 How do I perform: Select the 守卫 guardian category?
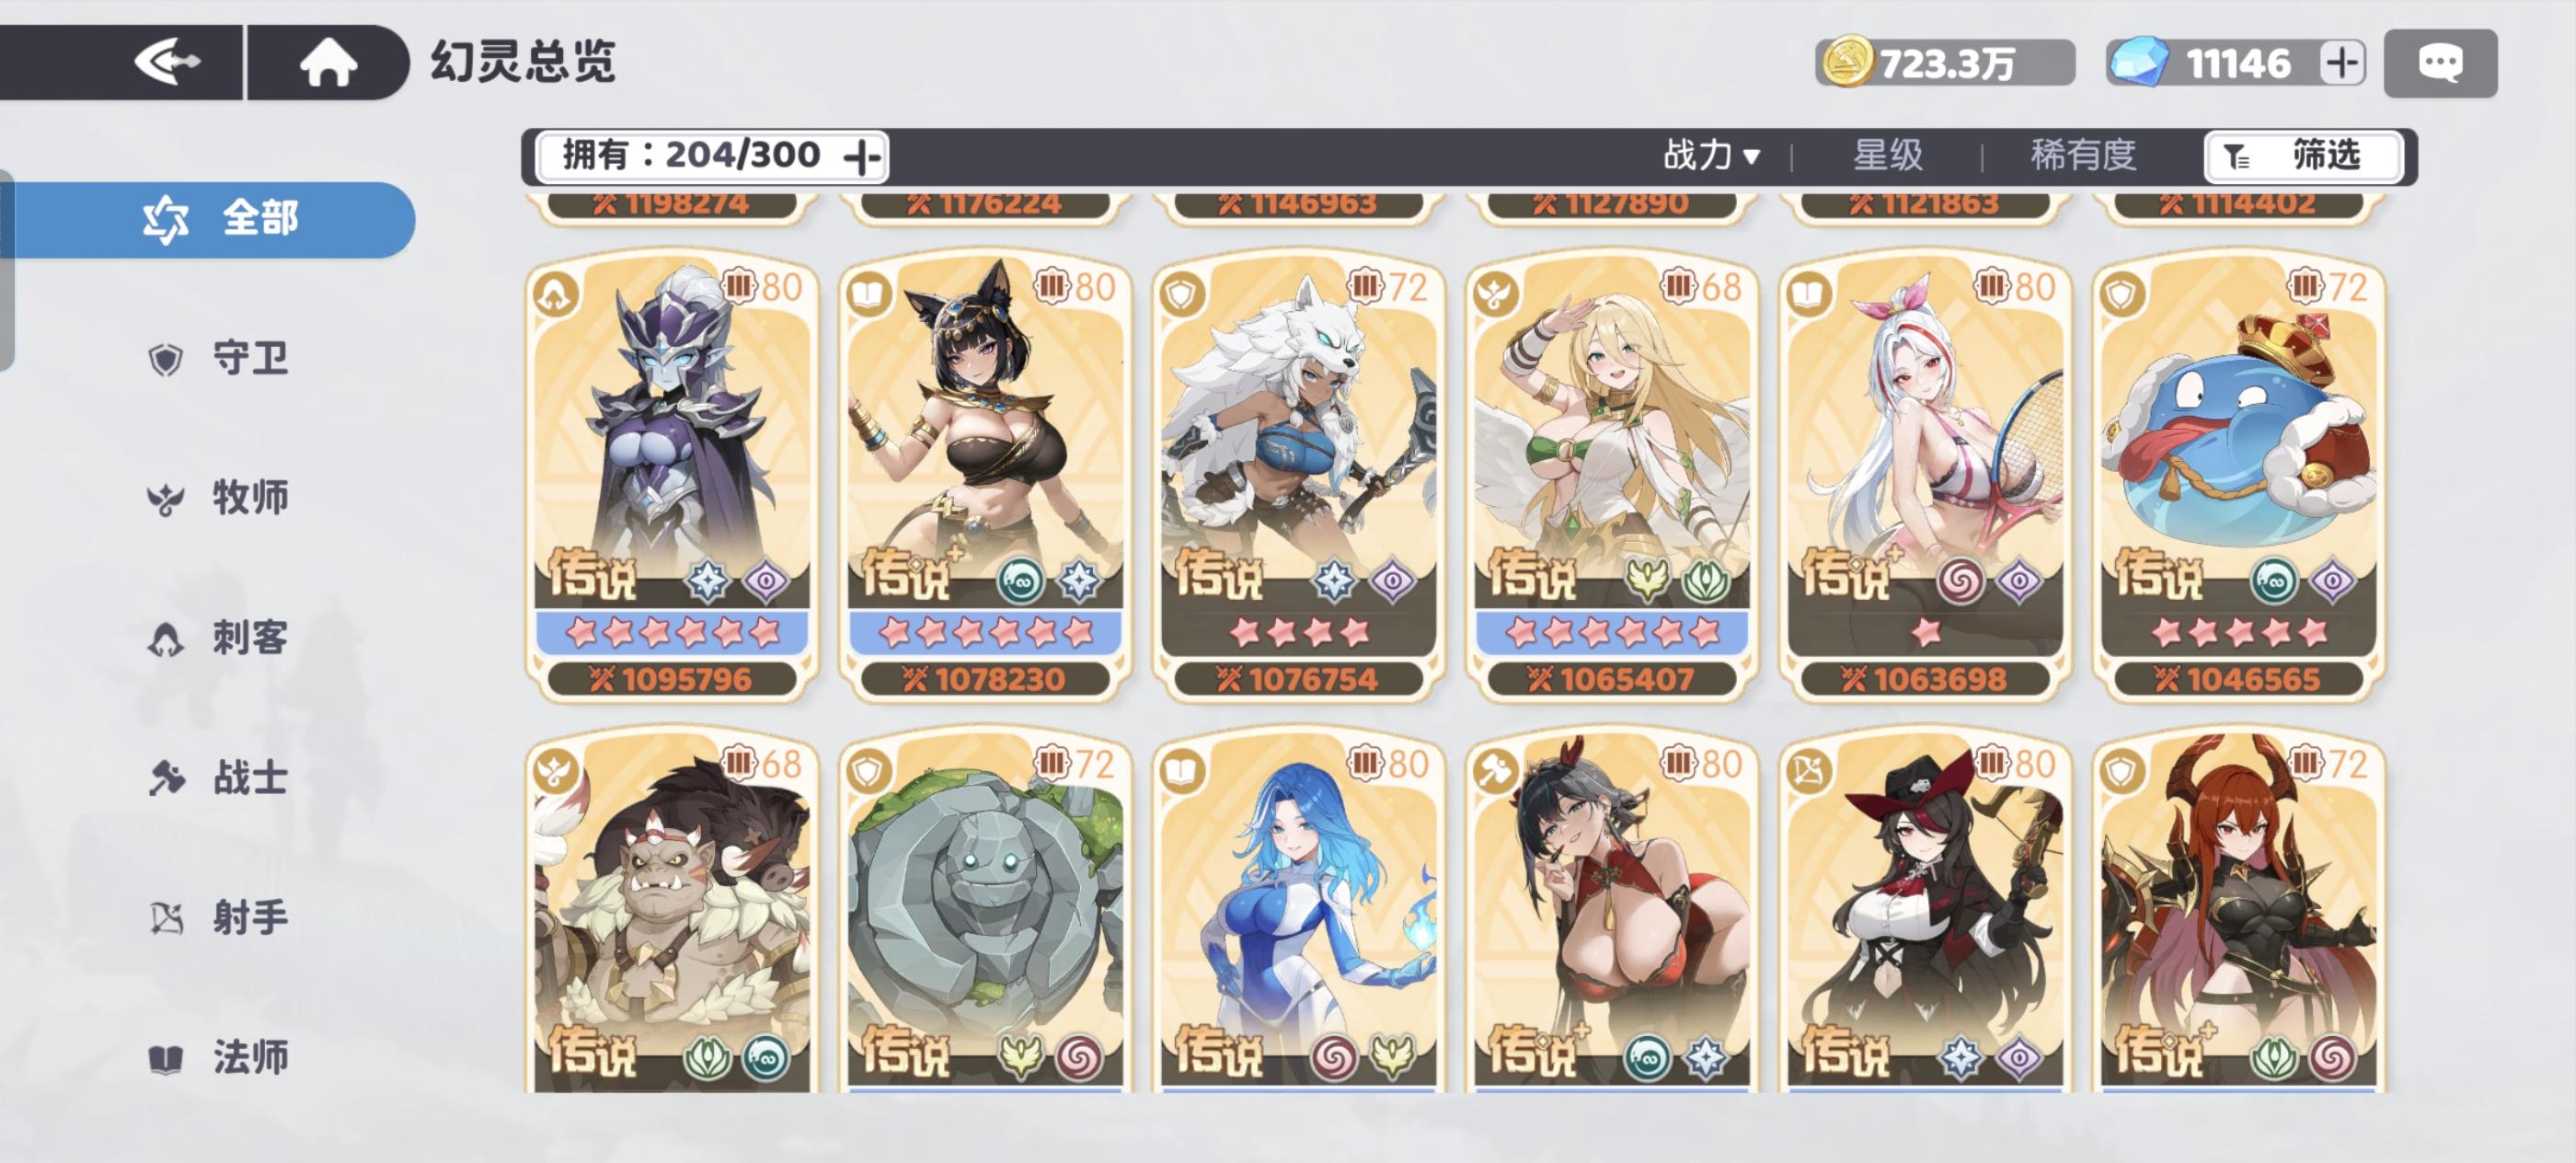click(x=218, y=358)
